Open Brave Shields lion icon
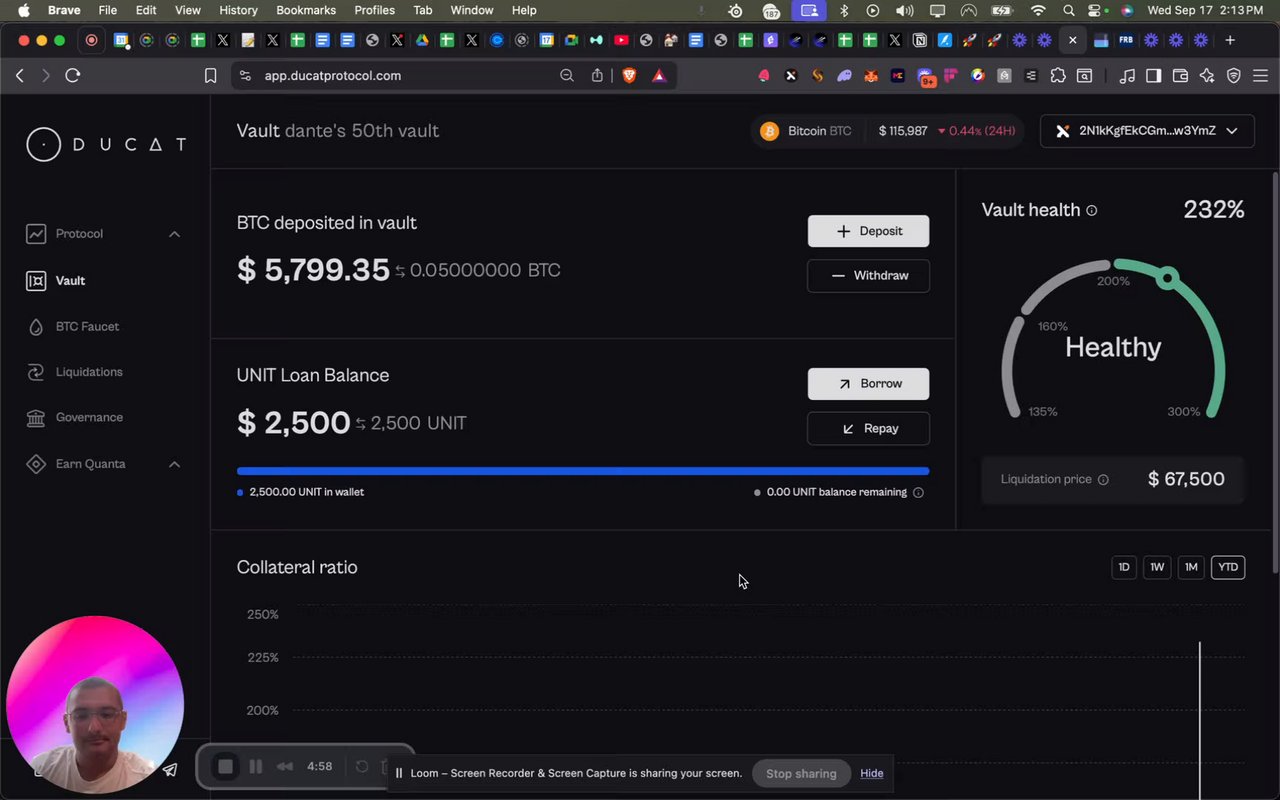1280x800 pixels. click(629, 75)
